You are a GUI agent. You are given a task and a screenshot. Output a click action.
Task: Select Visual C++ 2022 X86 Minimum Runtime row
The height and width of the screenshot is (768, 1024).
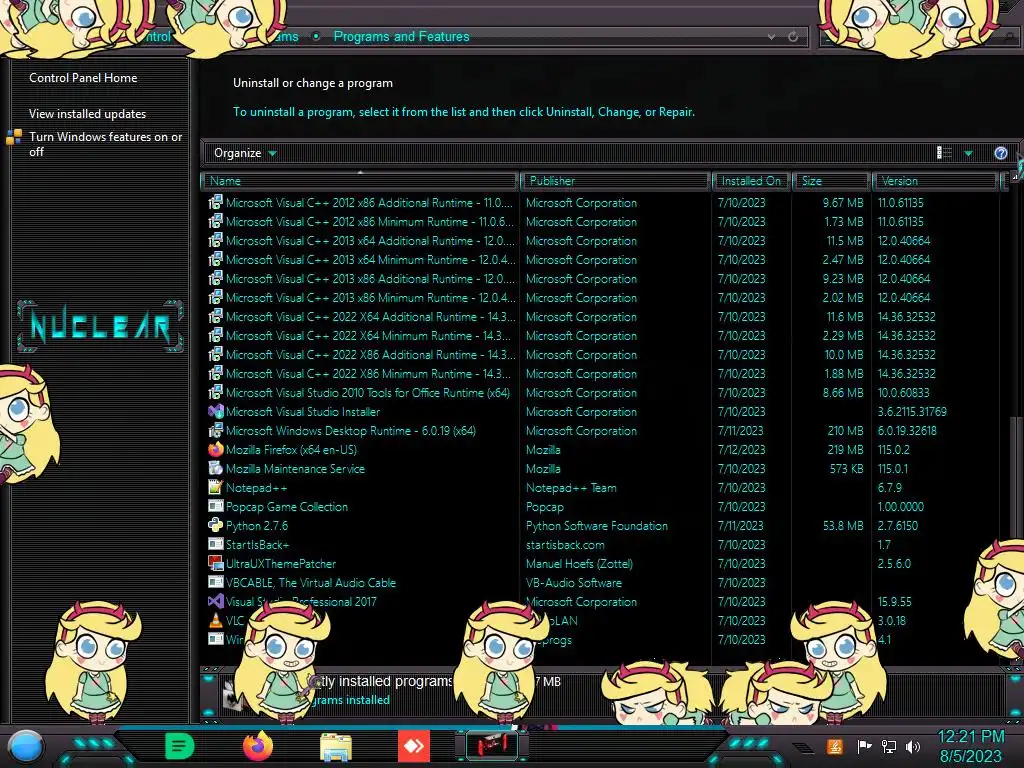pyautogui.click(x=601, y=373)
